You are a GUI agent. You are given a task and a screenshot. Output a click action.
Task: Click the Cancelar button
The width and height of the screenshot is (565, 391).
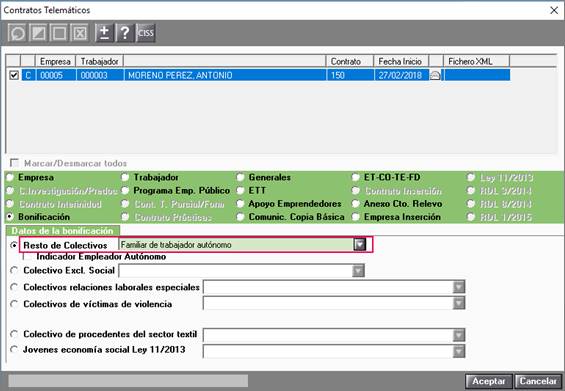click(x=538, y=381)
